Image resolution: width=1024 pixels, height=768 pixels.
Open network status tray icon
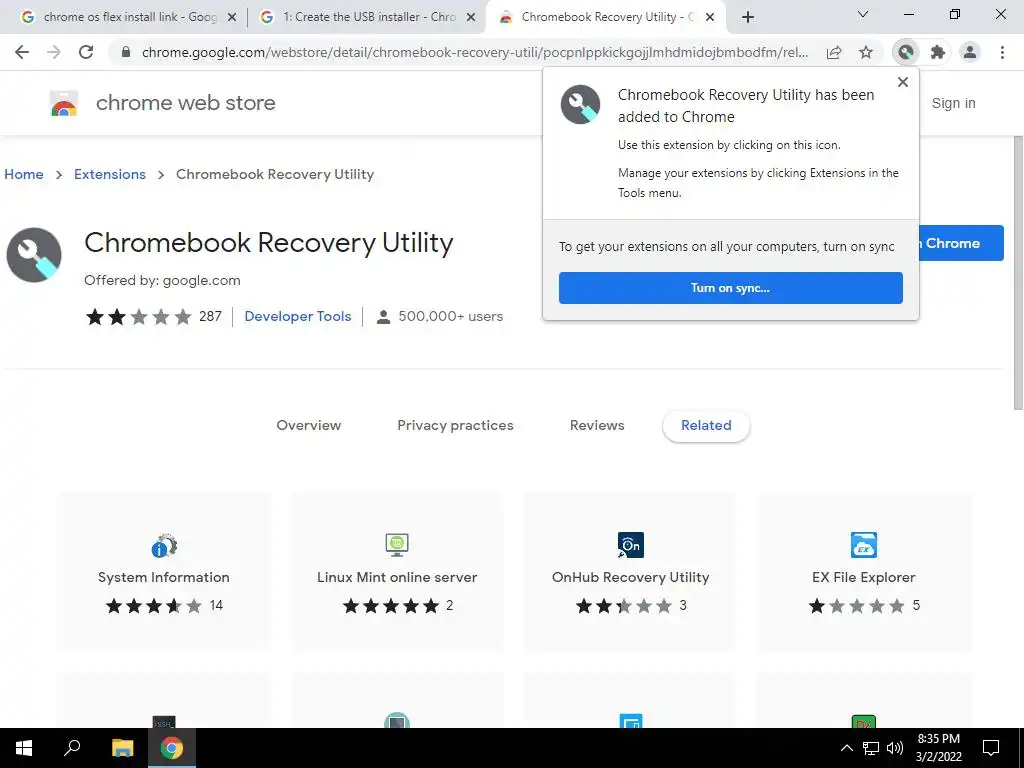pos(871,748)
